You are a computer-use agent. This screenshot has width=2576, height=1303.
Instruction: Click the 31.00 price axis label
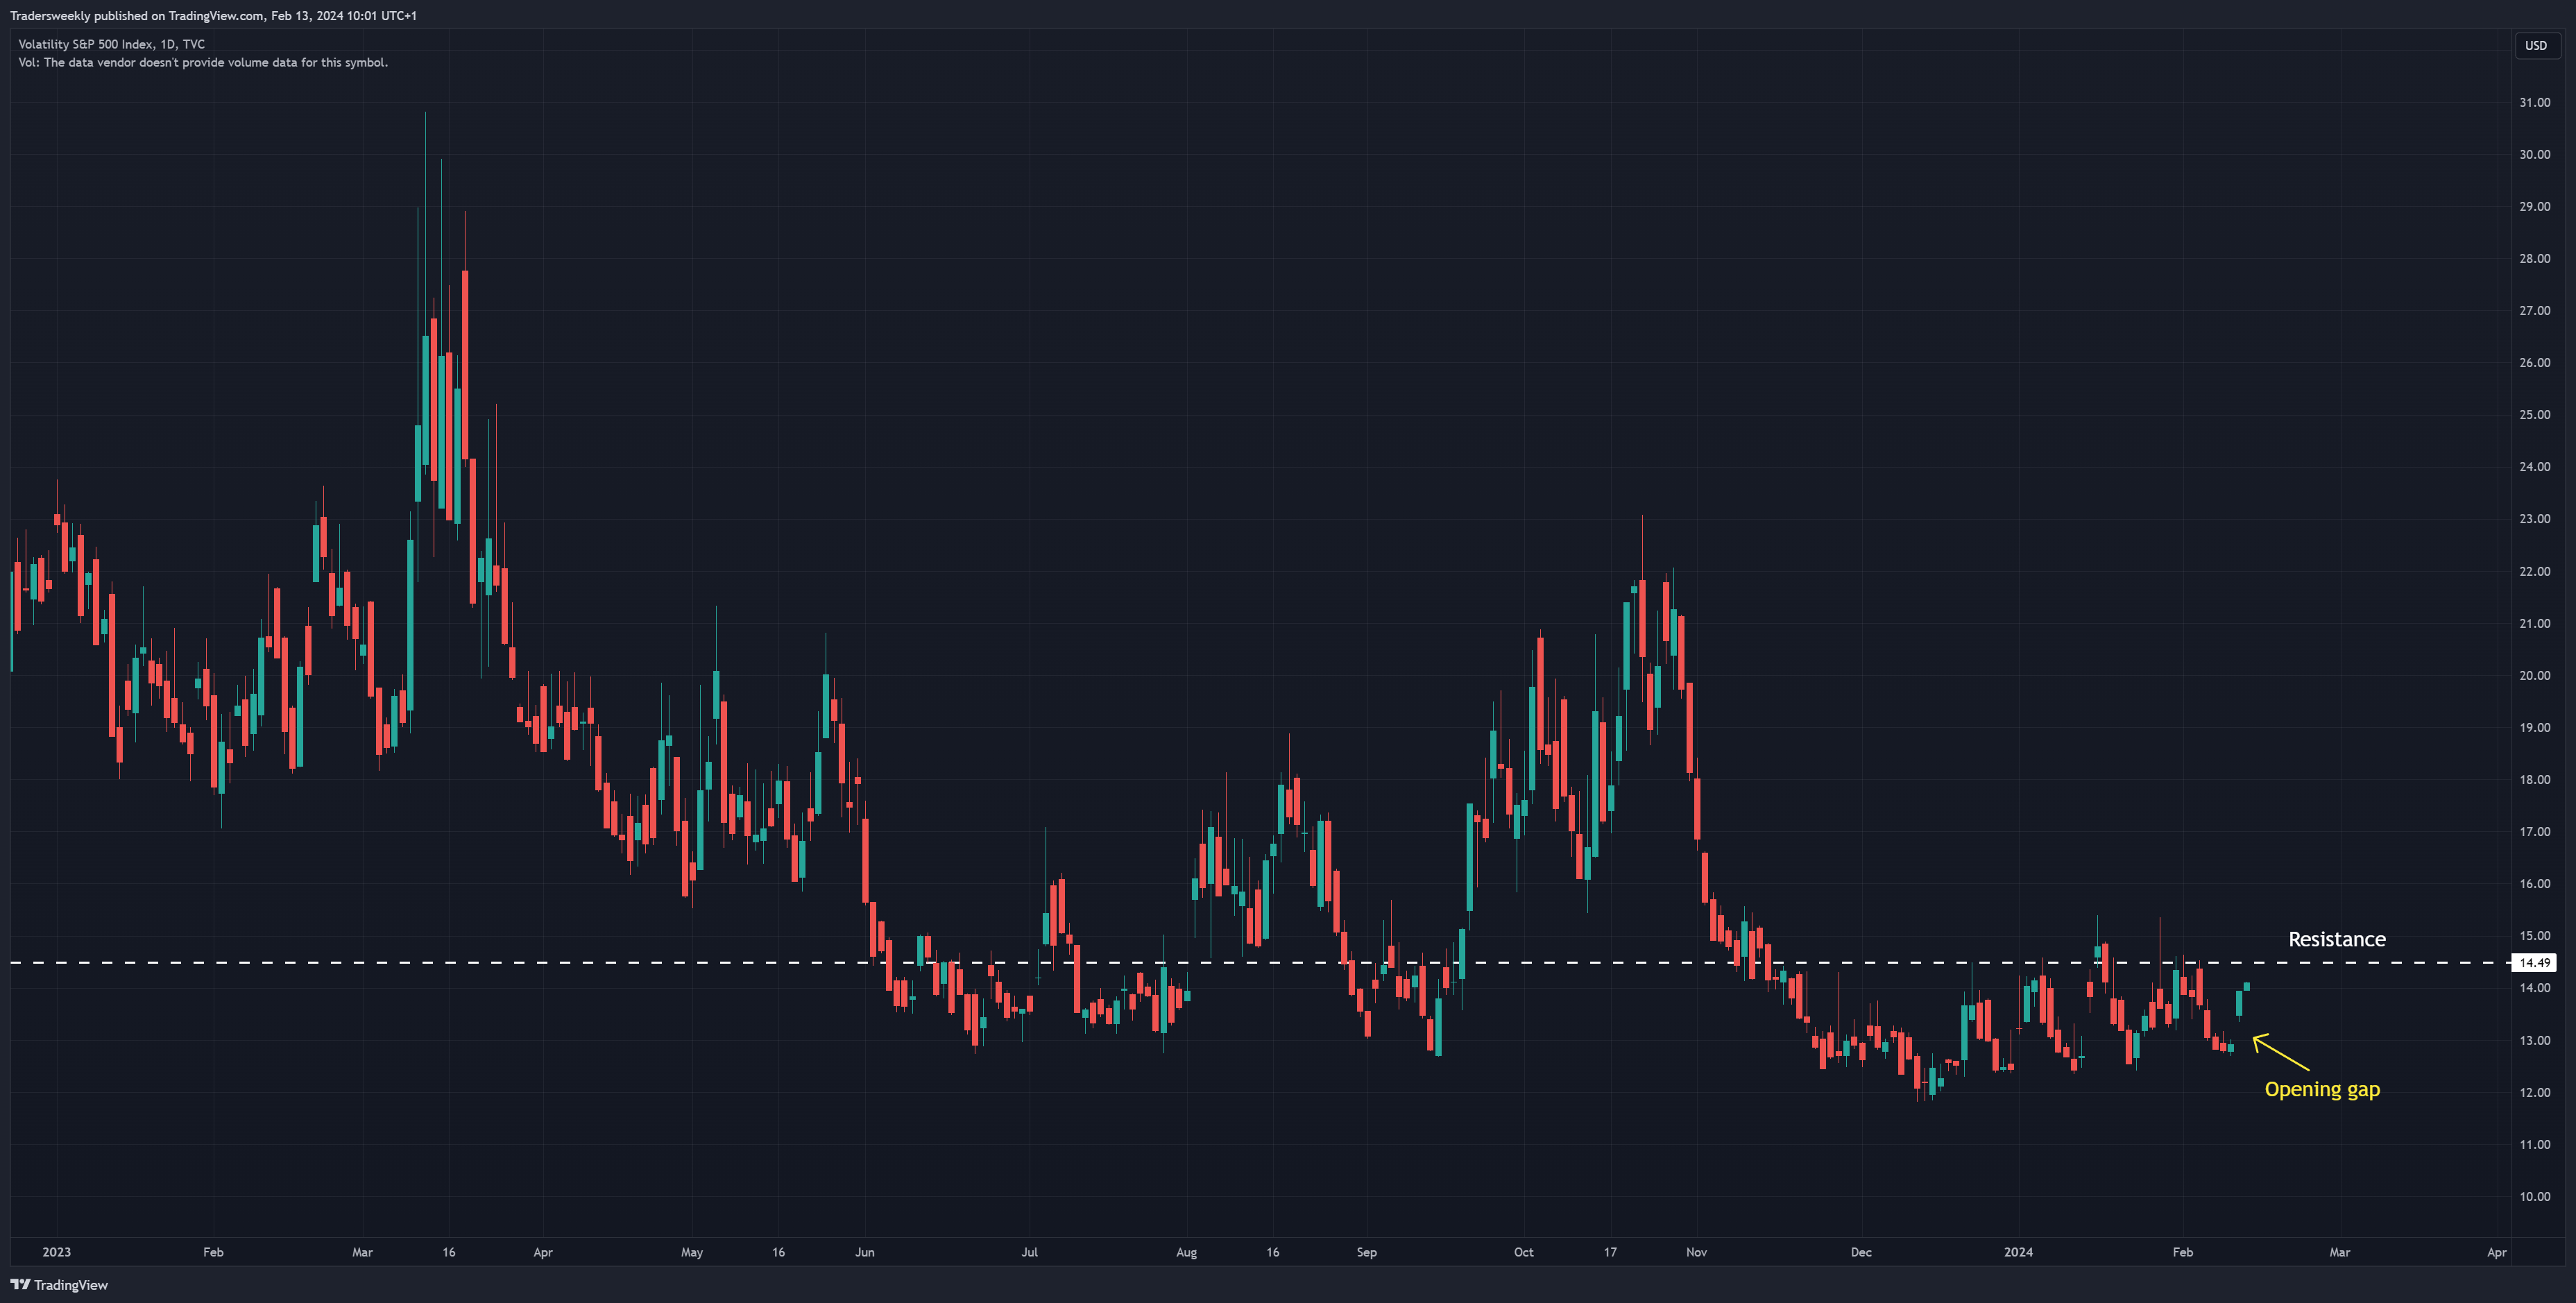click(2534, 102)
